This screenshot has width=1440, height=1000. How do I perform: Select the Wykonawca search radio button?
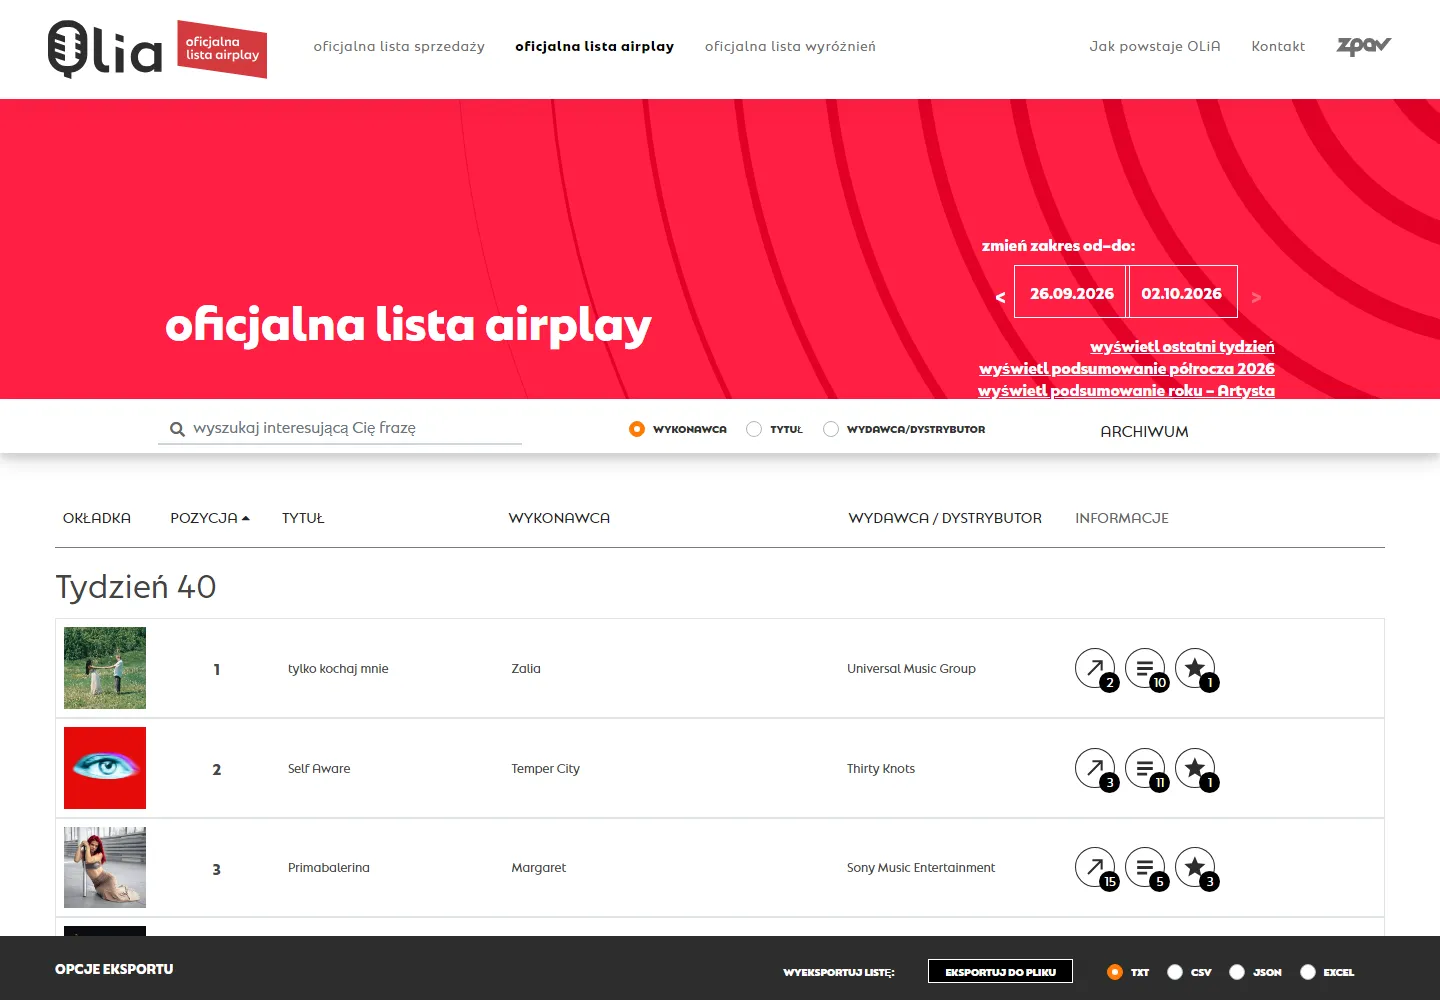coord(637,429)
